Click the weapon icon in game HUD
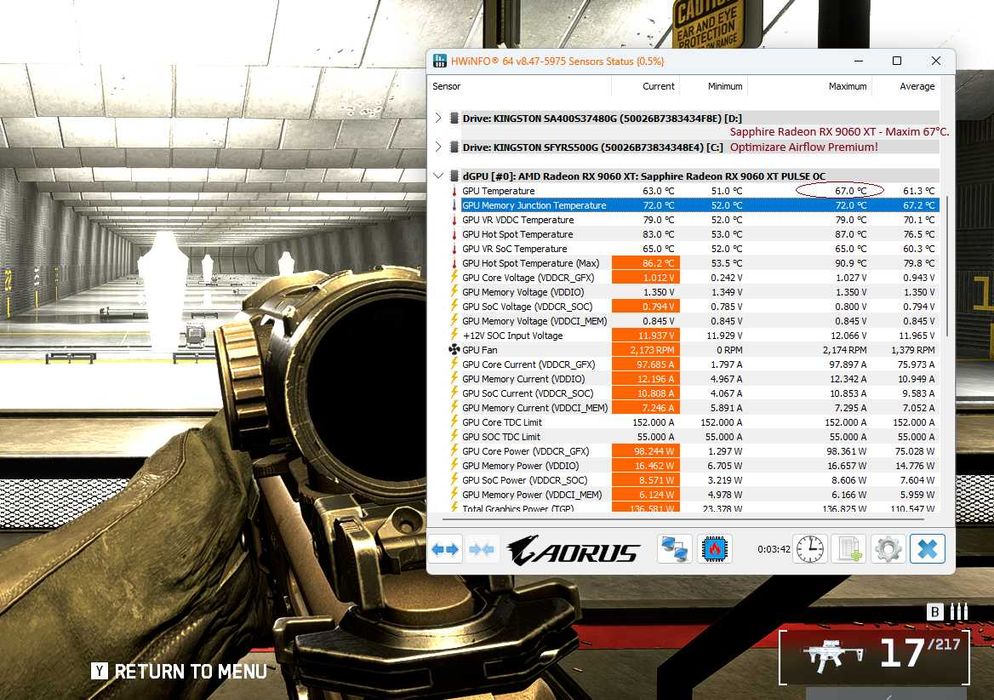 click(x=832, y=656)
